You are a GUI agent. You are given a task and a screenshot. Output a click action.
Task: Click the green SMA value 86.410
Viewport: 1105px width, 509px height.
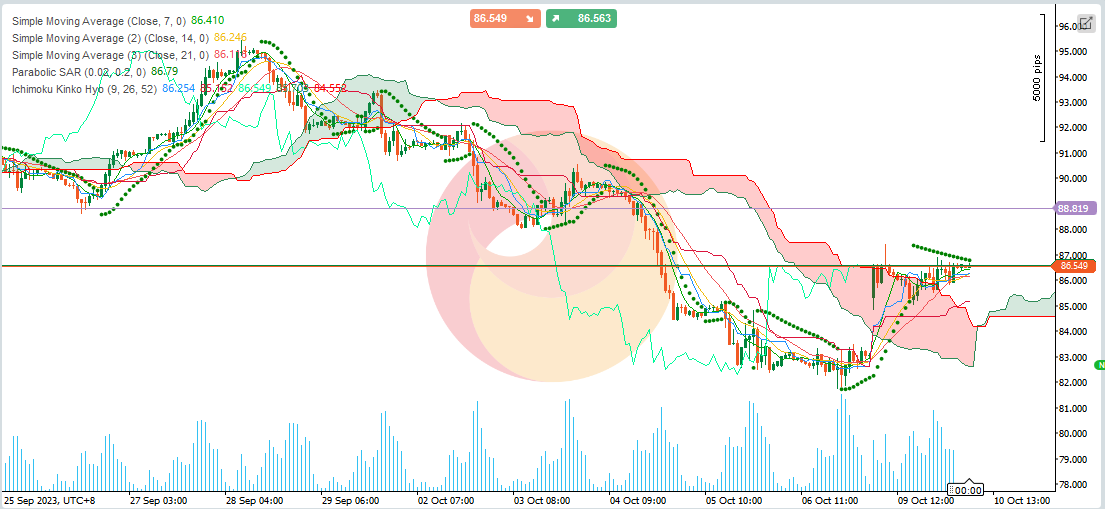click(x=207, y=21)
